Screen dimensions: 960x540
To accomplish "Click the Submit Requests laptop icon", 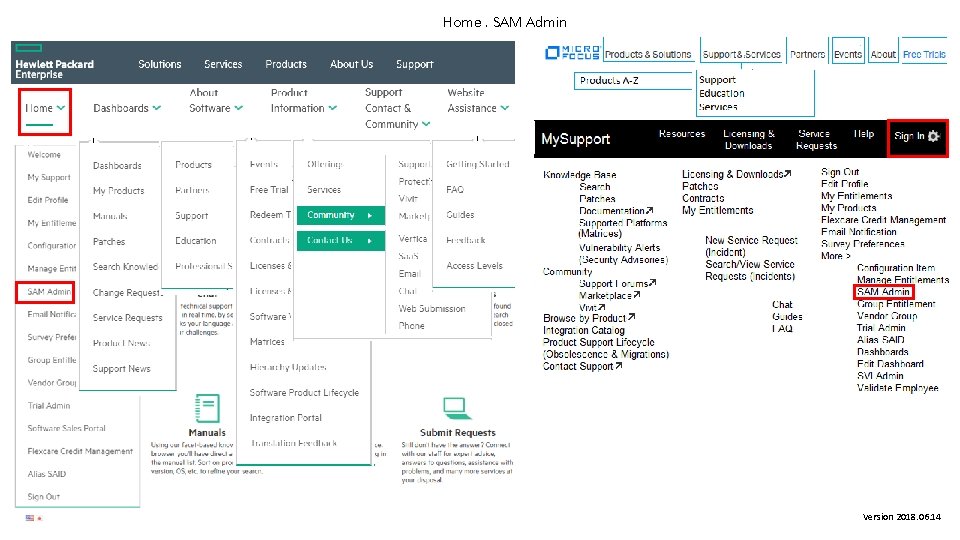I will (x=456, y=408).
